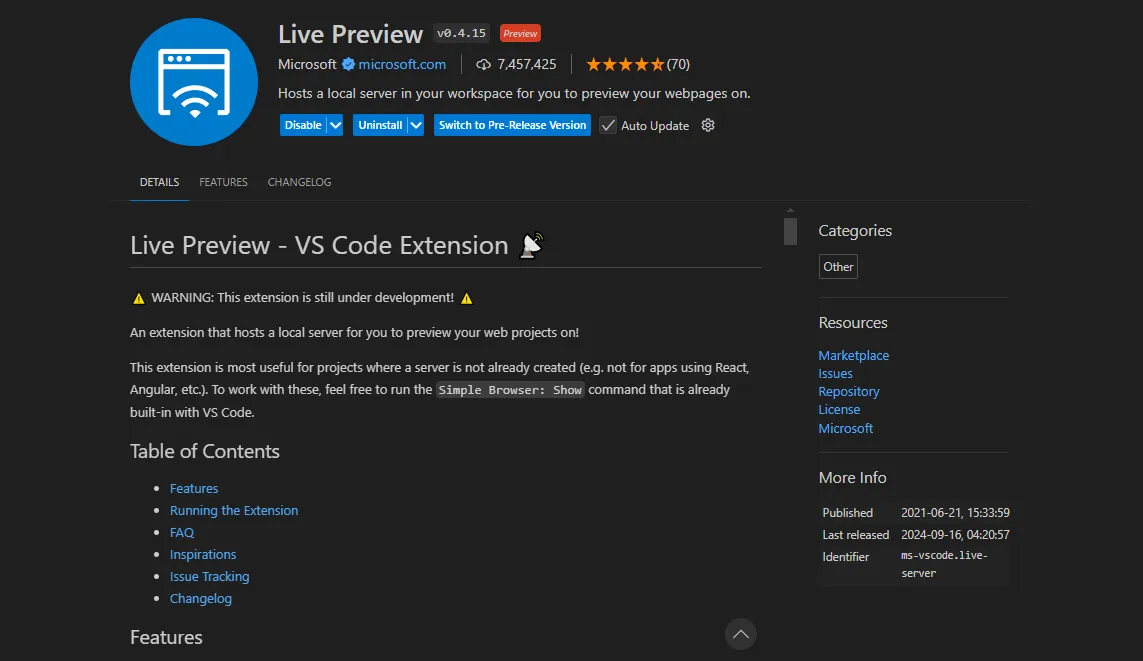Expand the Uninstall dropdown arrow

[416, 125]
